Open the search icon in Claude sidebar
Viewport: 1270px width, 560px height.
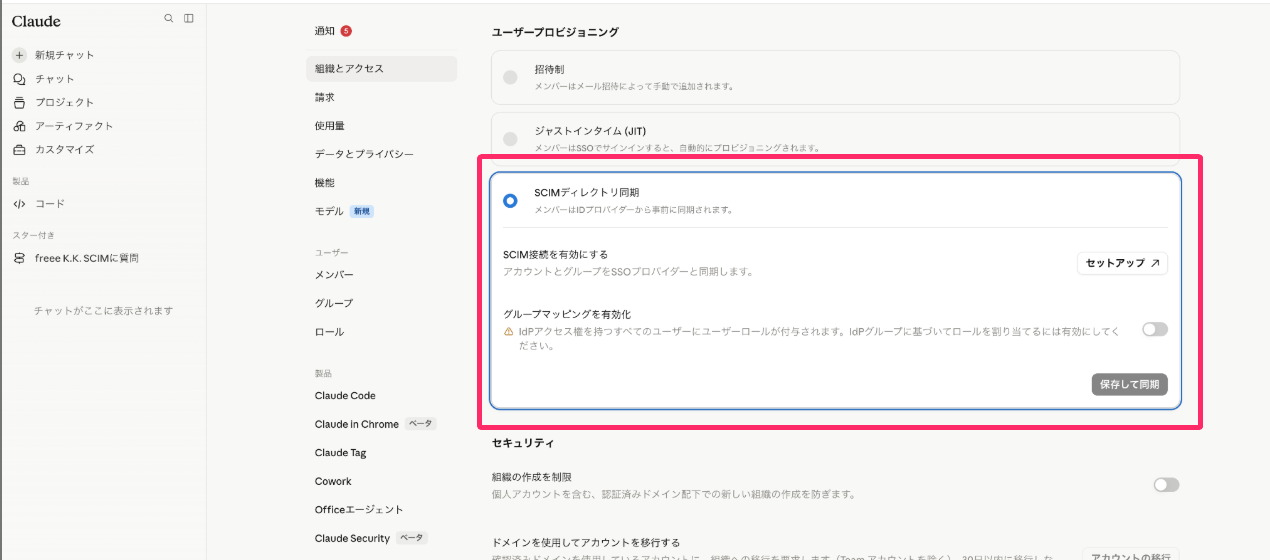click(x=168, y=18)
